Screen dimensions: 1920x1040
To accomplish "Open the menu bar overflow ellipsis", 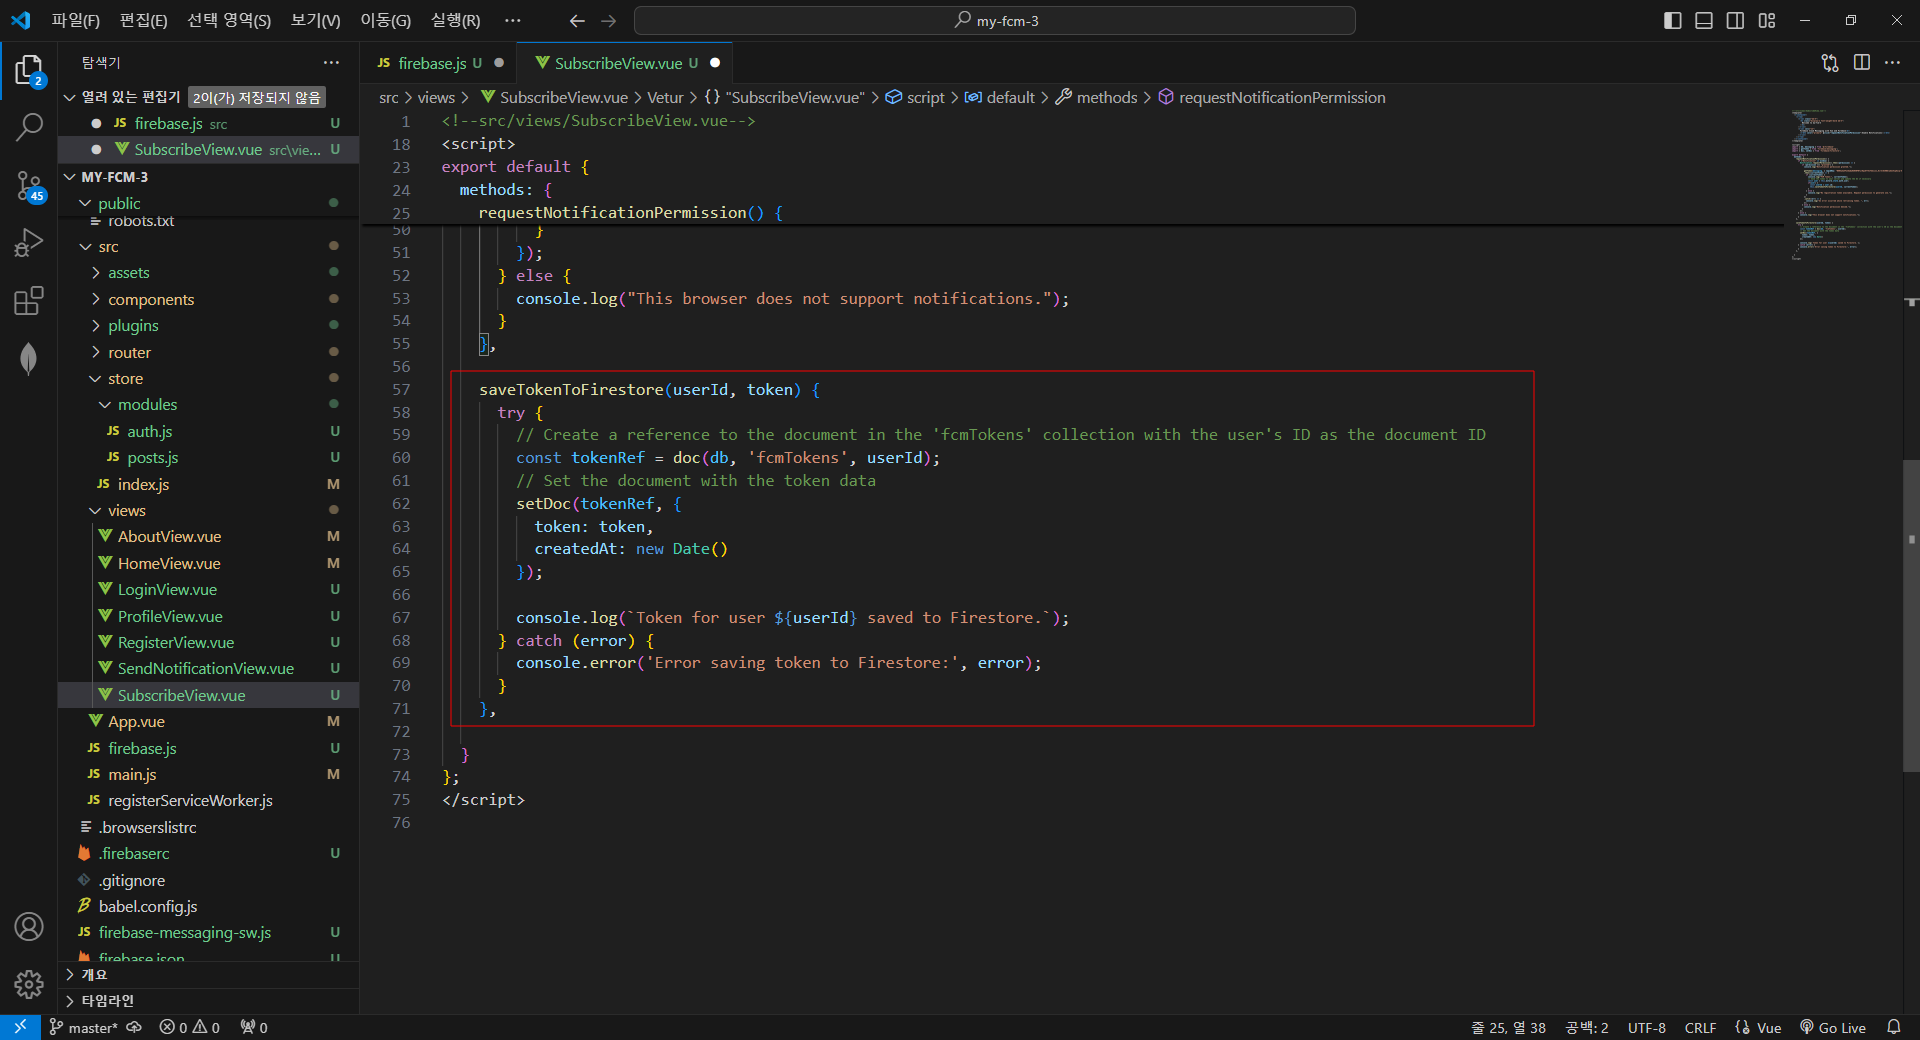I will [513, 20].
